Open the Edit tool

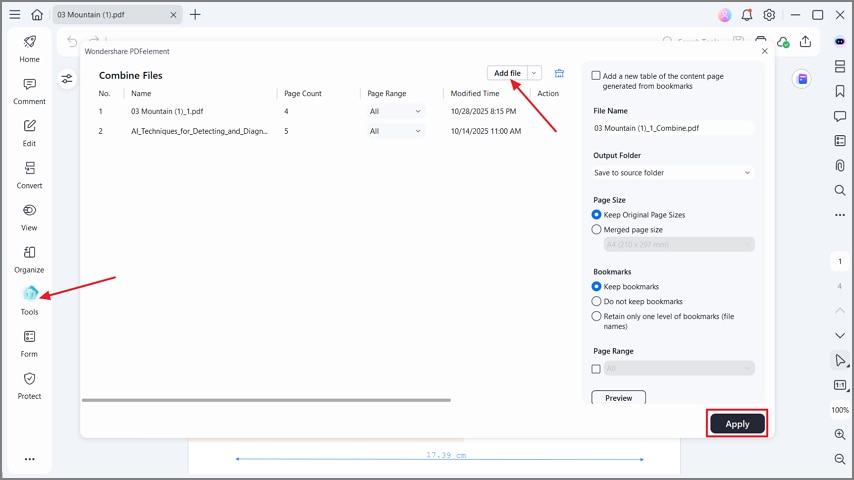(x=29, y=132)
